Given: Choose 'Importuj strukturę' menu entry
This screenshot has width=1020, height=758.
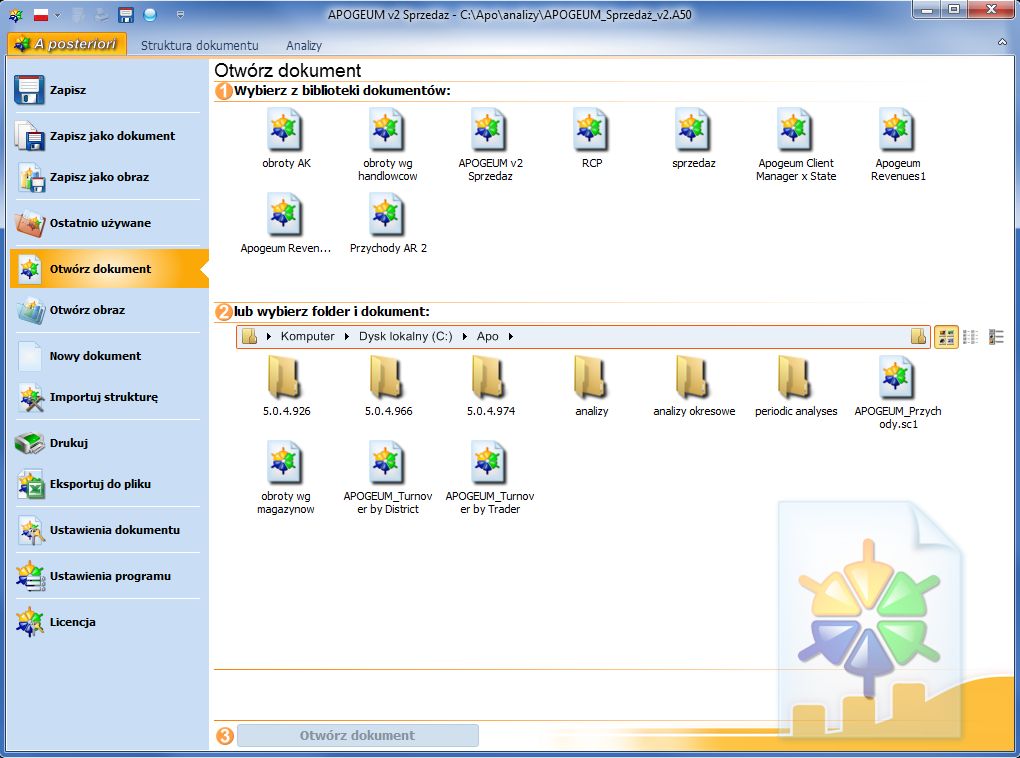Looking at the screenshot, I should click(x=108, y=397).
